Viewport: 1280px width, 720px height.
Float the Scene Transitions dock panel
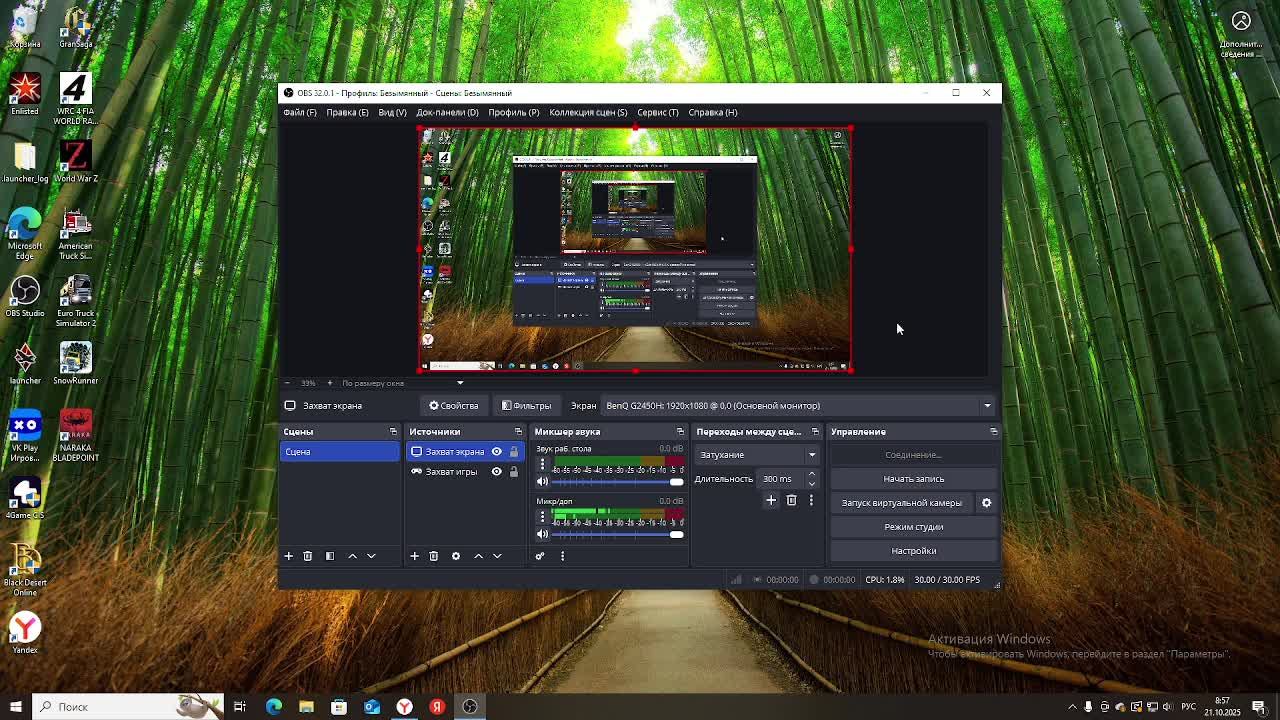[815, 432]
